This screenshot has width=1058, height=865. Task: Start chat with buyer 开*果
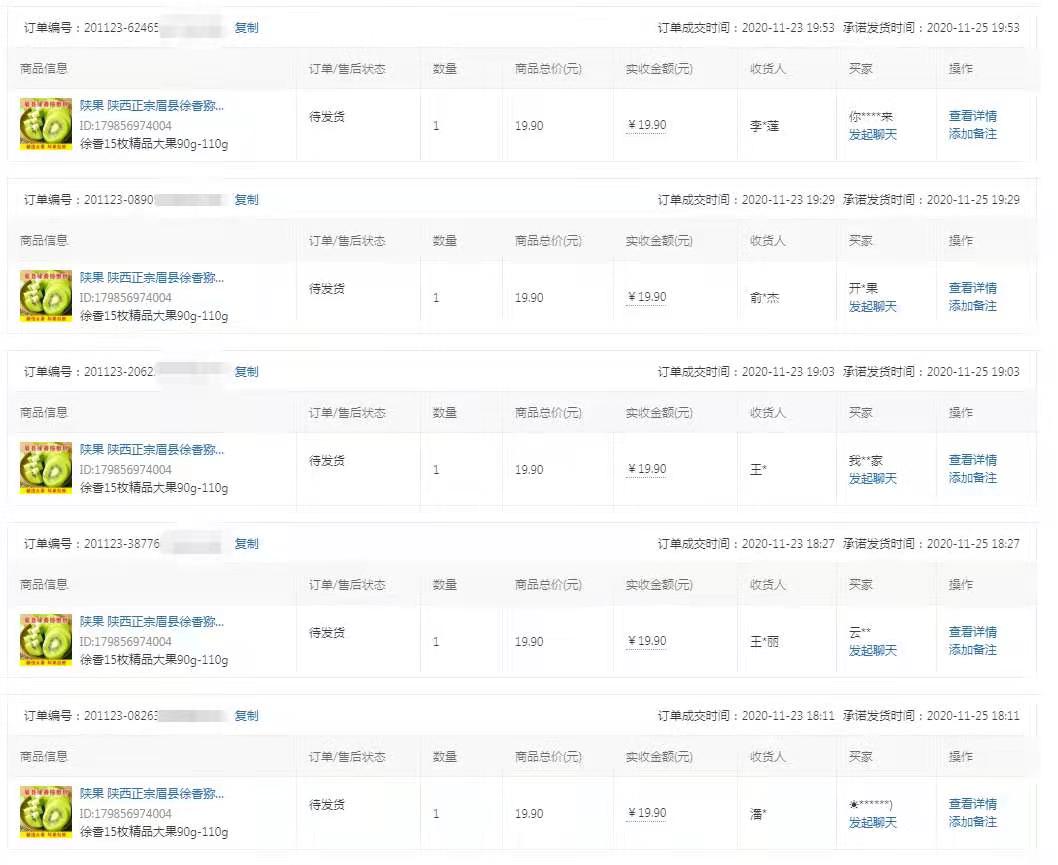click(872, 306)
